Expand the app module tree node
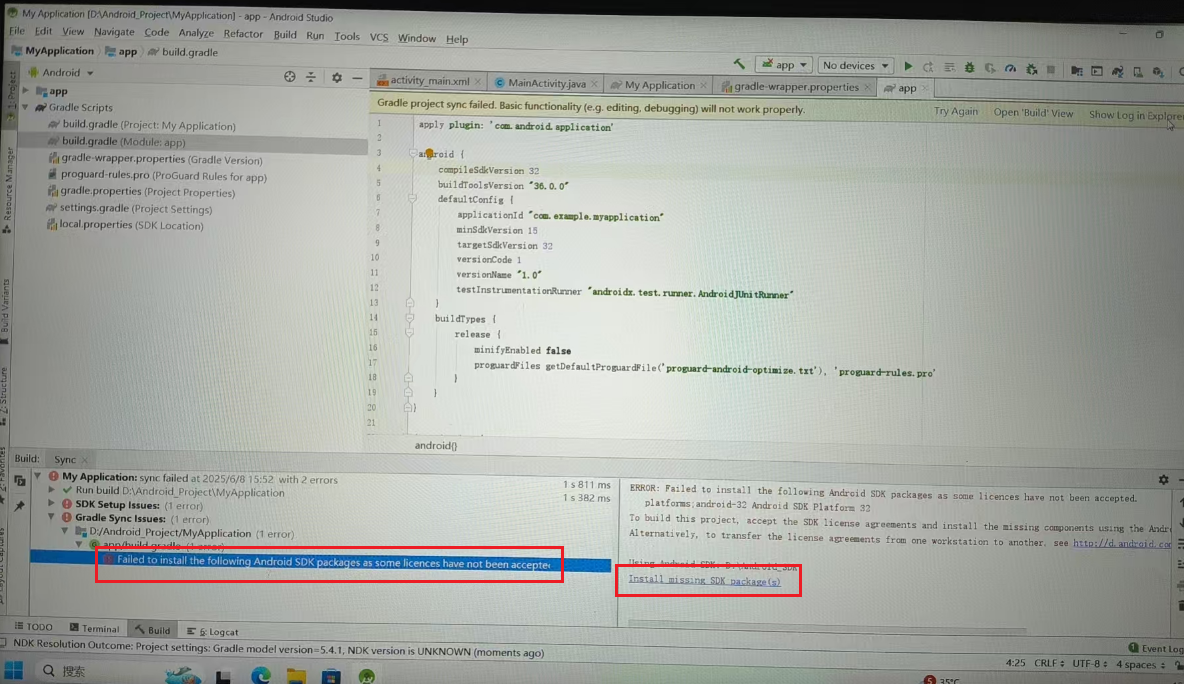The height and width of the screenshot is (684, 1184). click(26, 91)
